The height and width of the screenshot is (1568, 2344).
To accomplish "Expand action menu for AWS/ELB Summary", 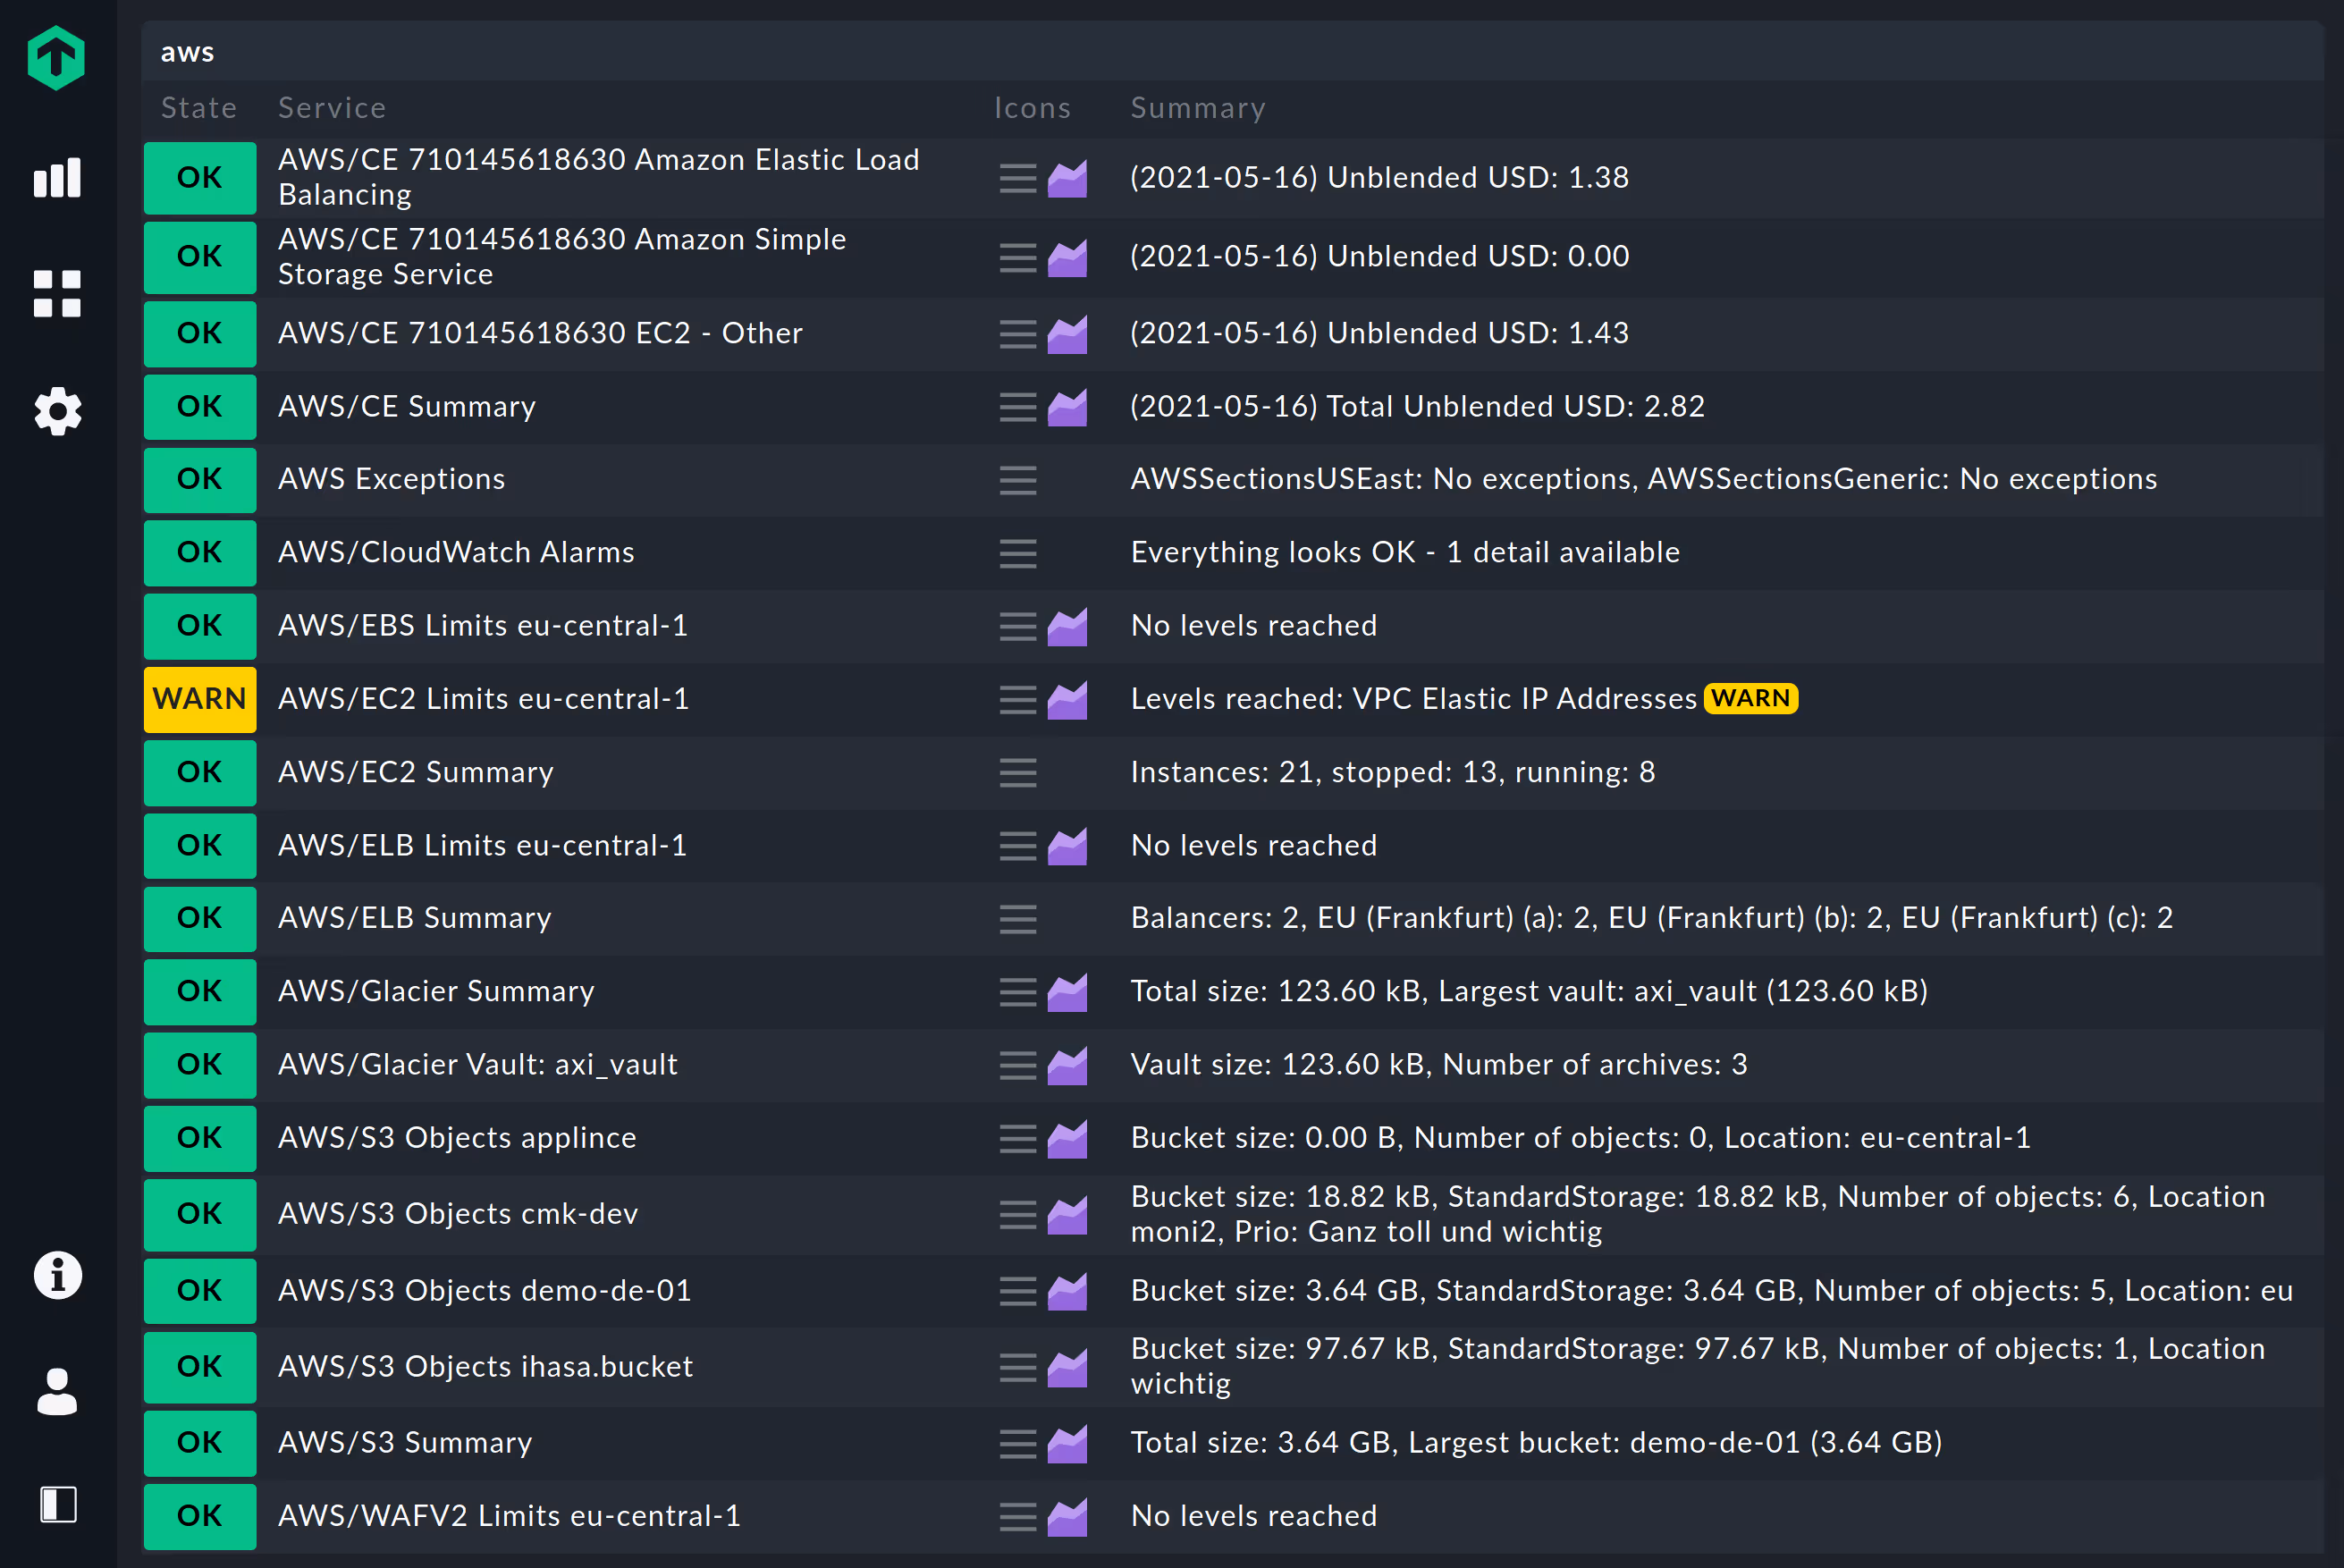I will (x=1017, y=919).
